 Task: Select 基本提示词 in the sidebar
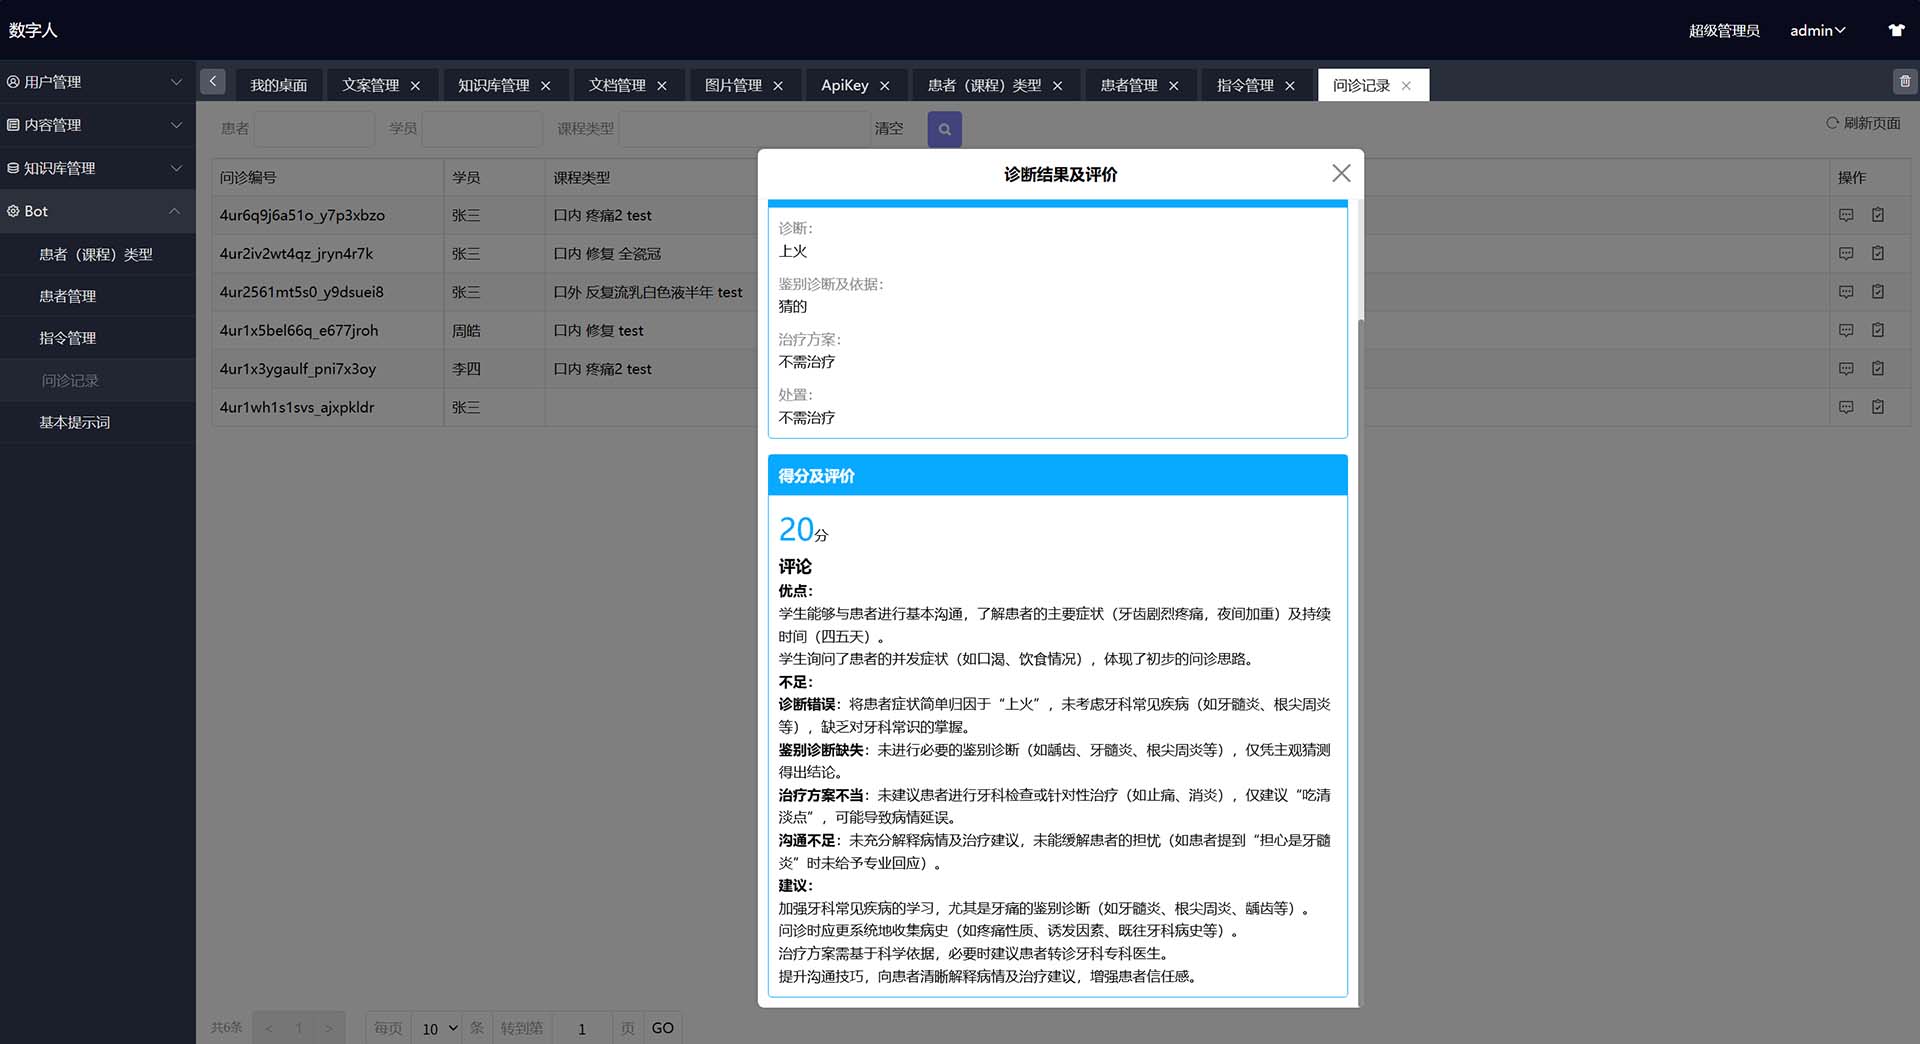point(75,423)
